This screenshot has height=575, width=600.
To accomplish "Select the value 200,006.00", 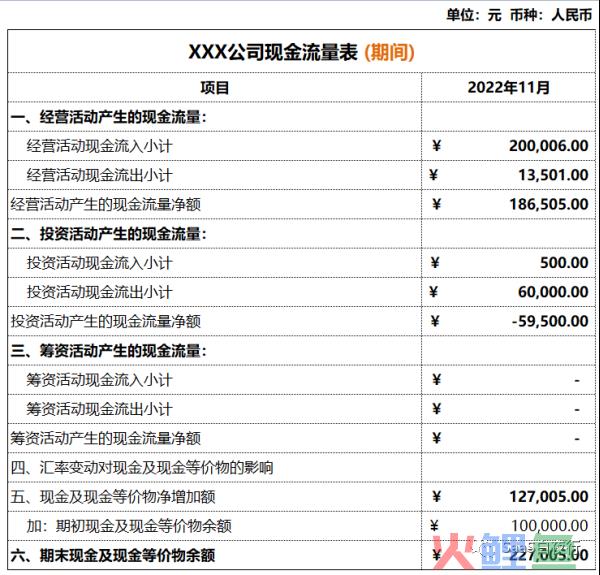I will coord(549,146).
